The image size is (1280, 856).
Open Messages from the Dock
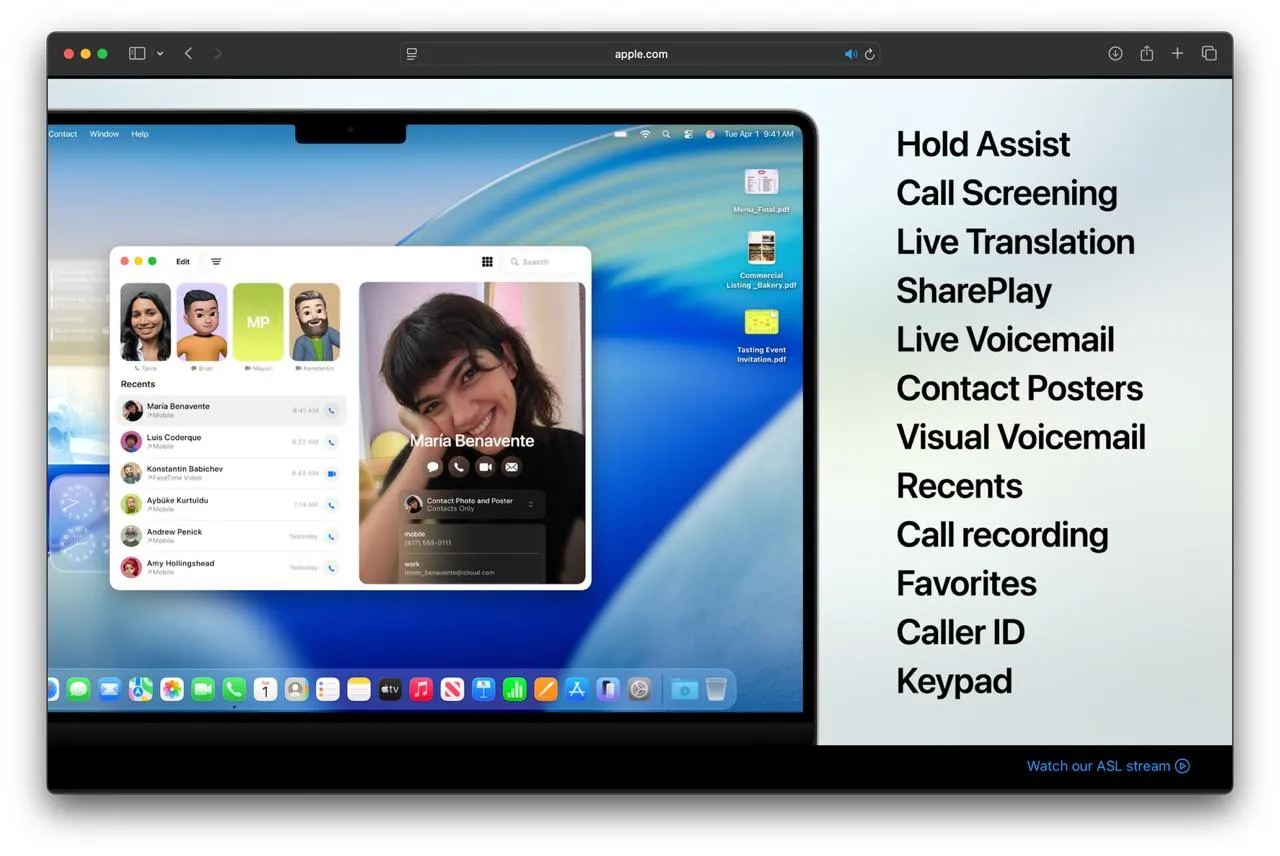[78, 689]
